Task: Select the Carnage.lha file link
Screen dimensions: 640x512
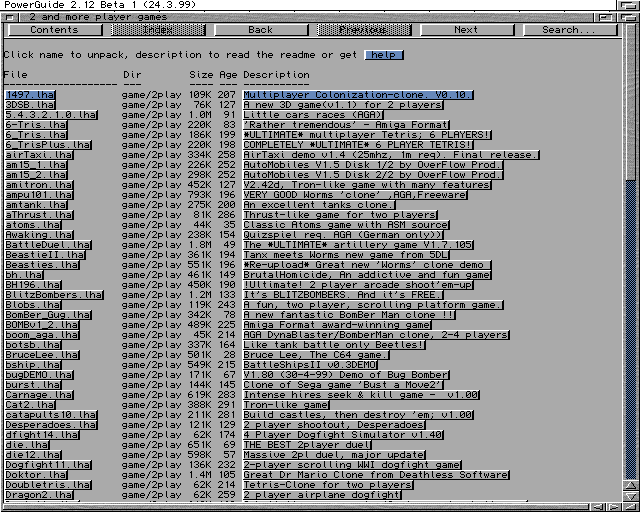Action: [x=36, y=394]
